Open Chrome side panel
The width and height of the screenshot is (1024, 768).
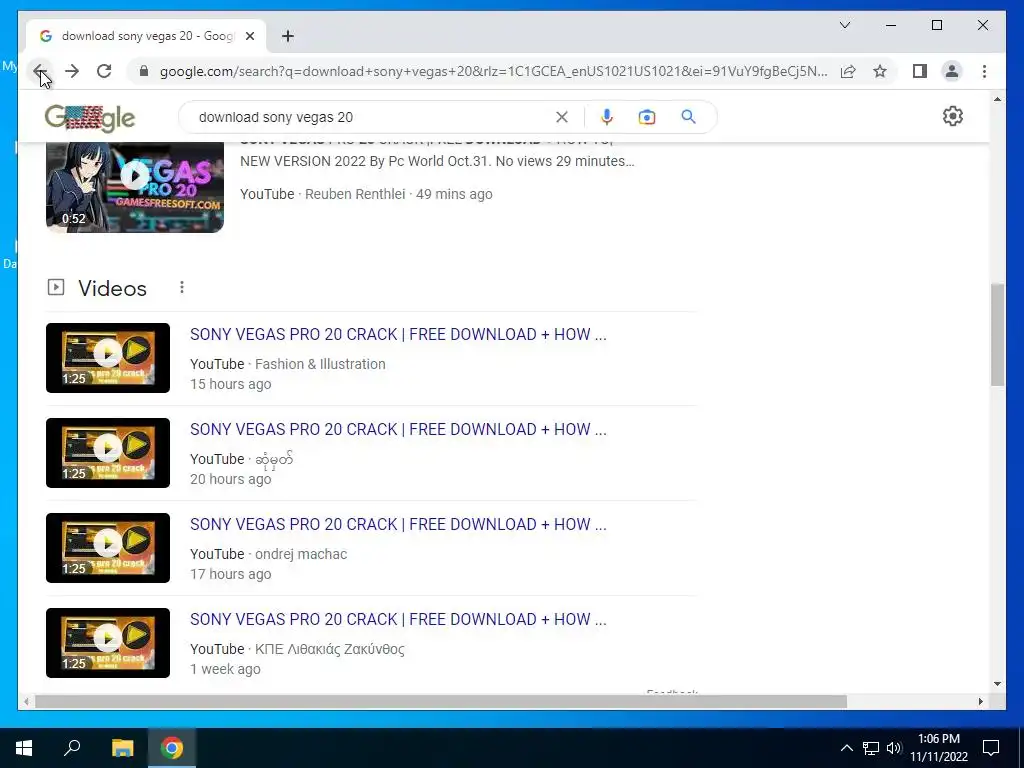(x=920, y=71)
